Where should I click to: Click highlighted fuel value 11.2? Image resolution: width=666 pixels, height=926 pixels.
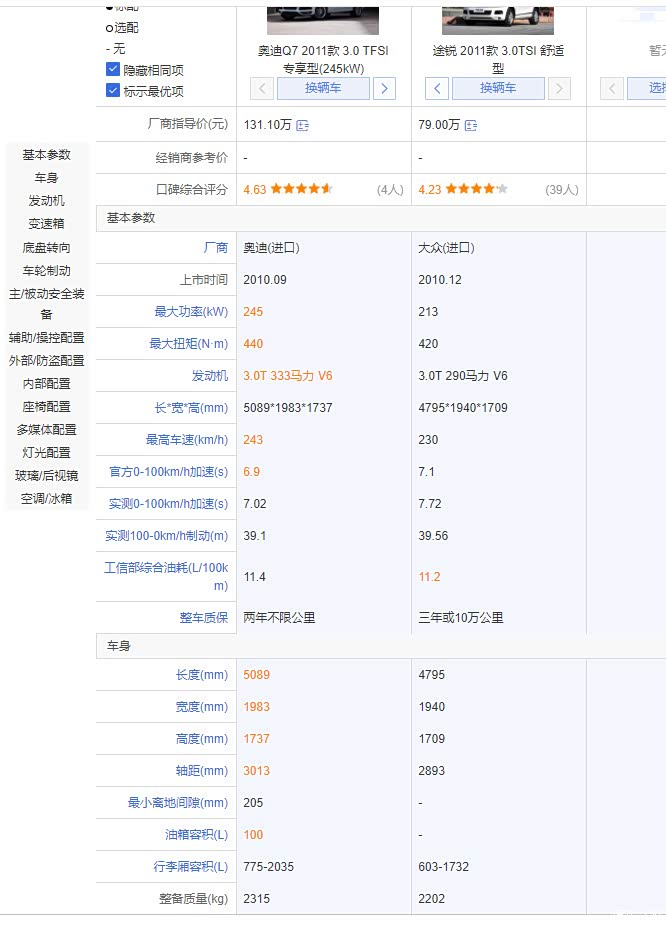coord(429,577)
